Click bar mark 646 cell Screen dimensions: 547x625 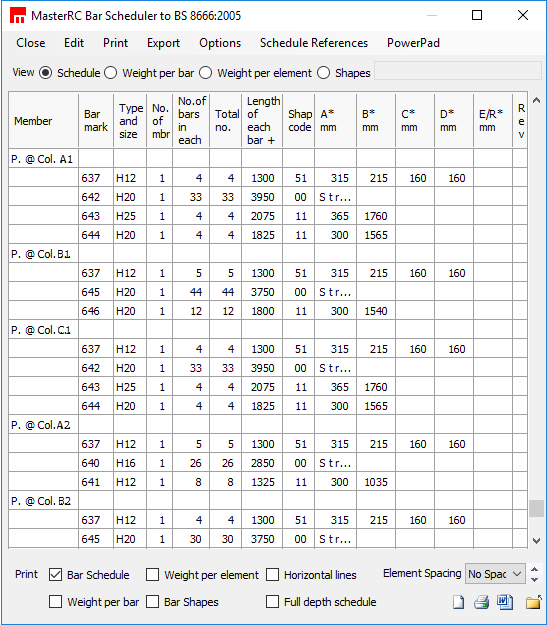pyautogui.click(x=96, y=311)
